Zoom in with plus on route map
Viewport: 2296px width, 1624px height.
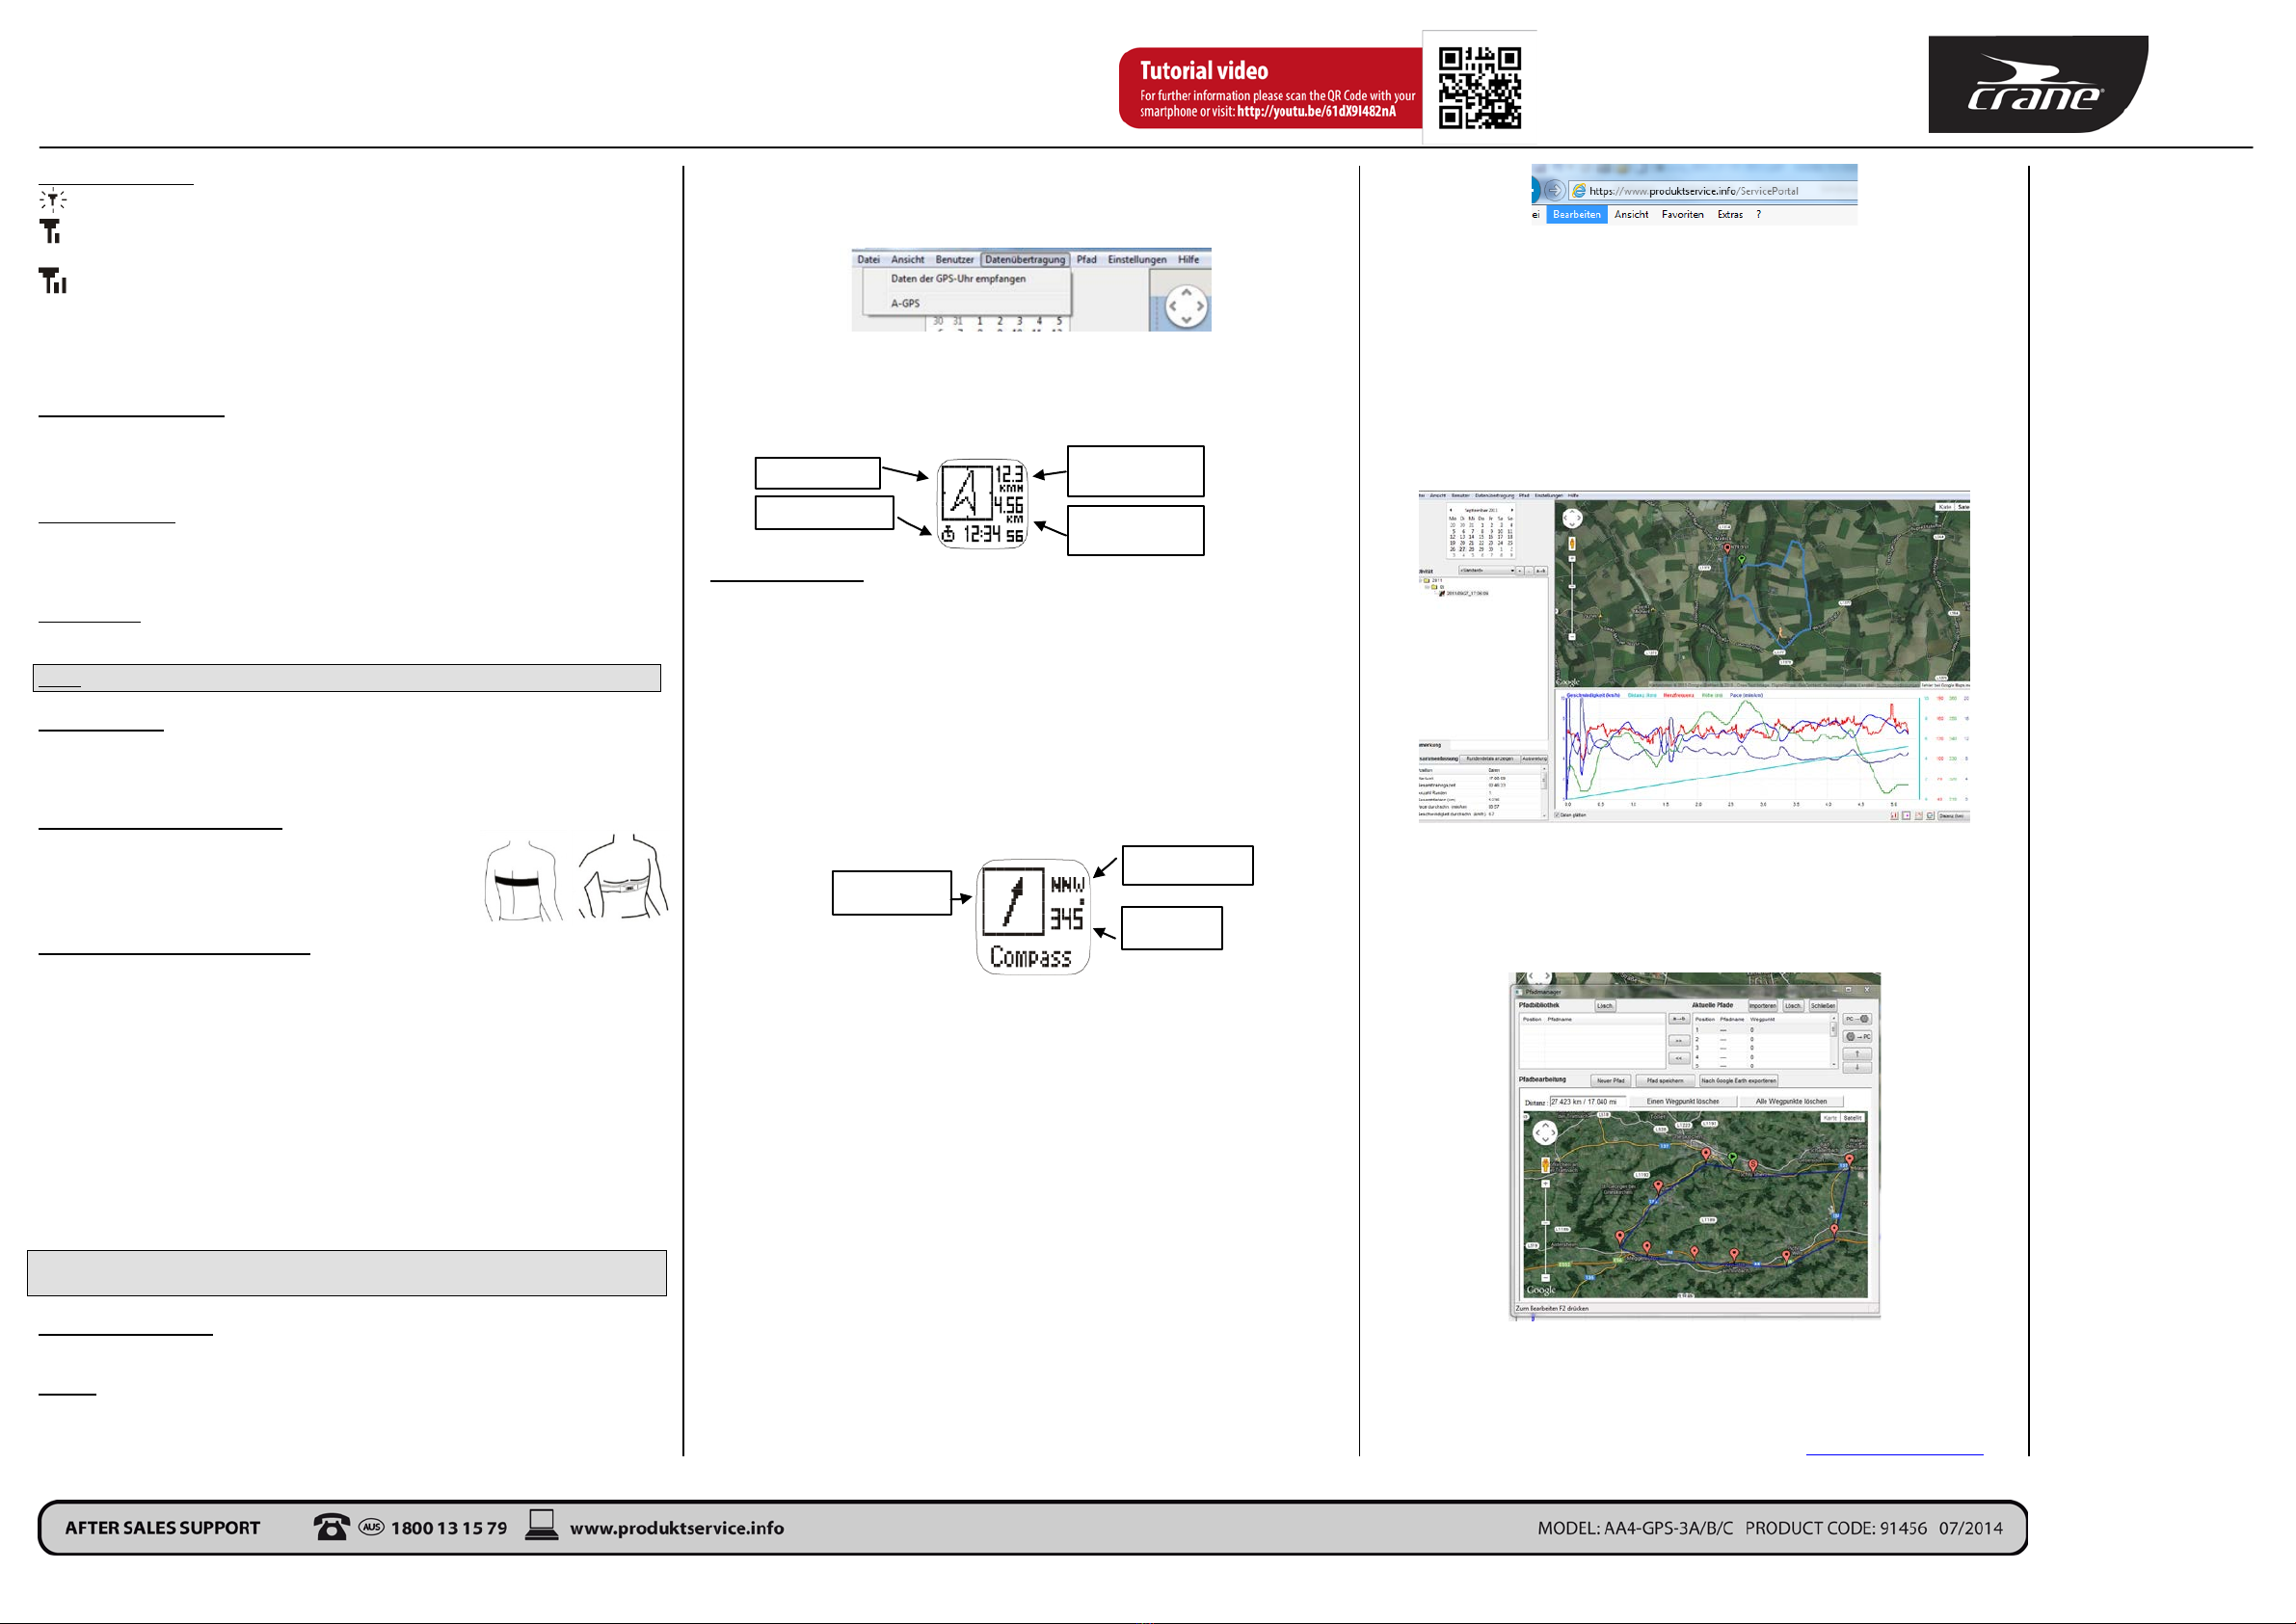(1572, 559)
